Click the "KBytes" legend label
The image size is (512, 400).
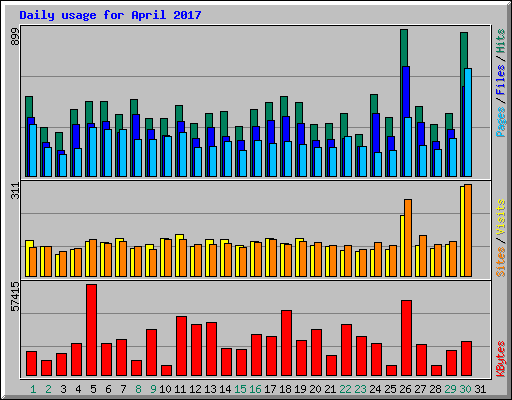point(500,359)
